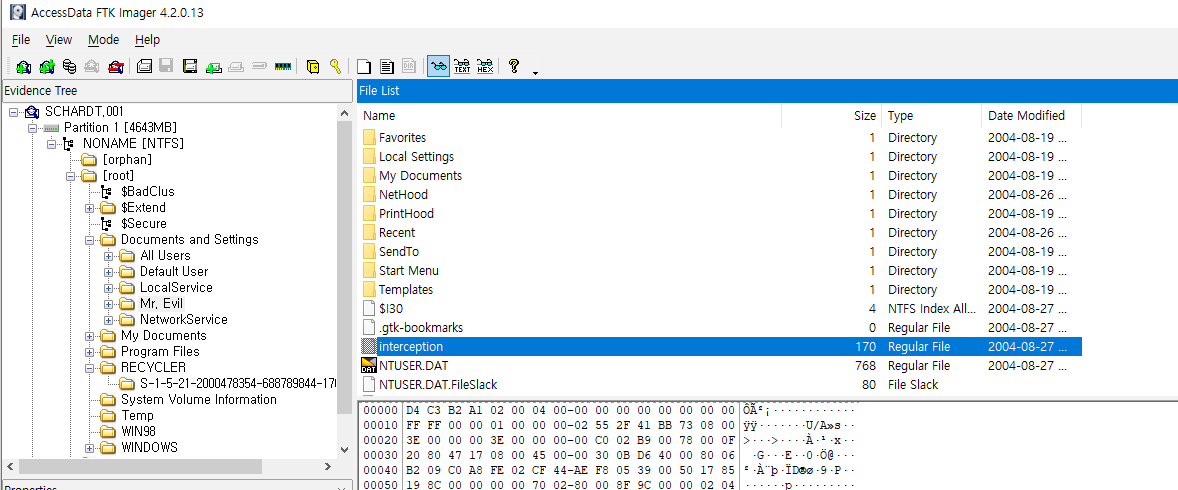Open help via the question mark icon
The width and height of the screenshot is (1178, 490).
pos(514,66)
